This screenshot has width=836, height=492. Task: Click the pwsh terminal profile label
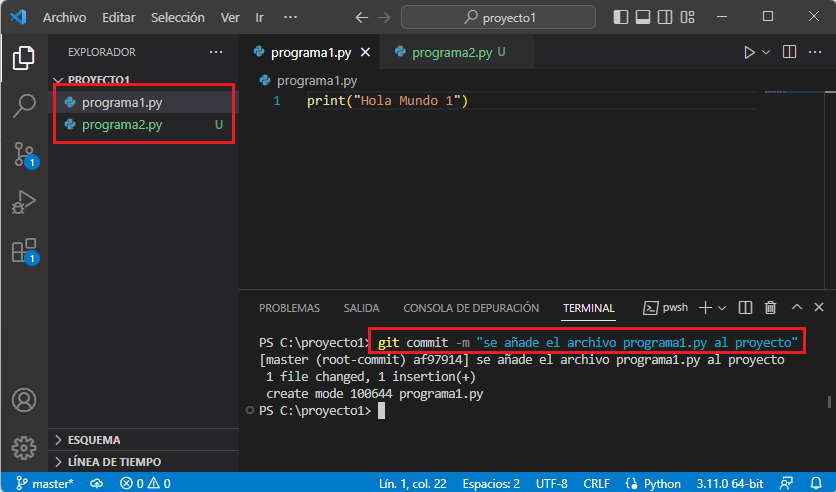(665, 308)
